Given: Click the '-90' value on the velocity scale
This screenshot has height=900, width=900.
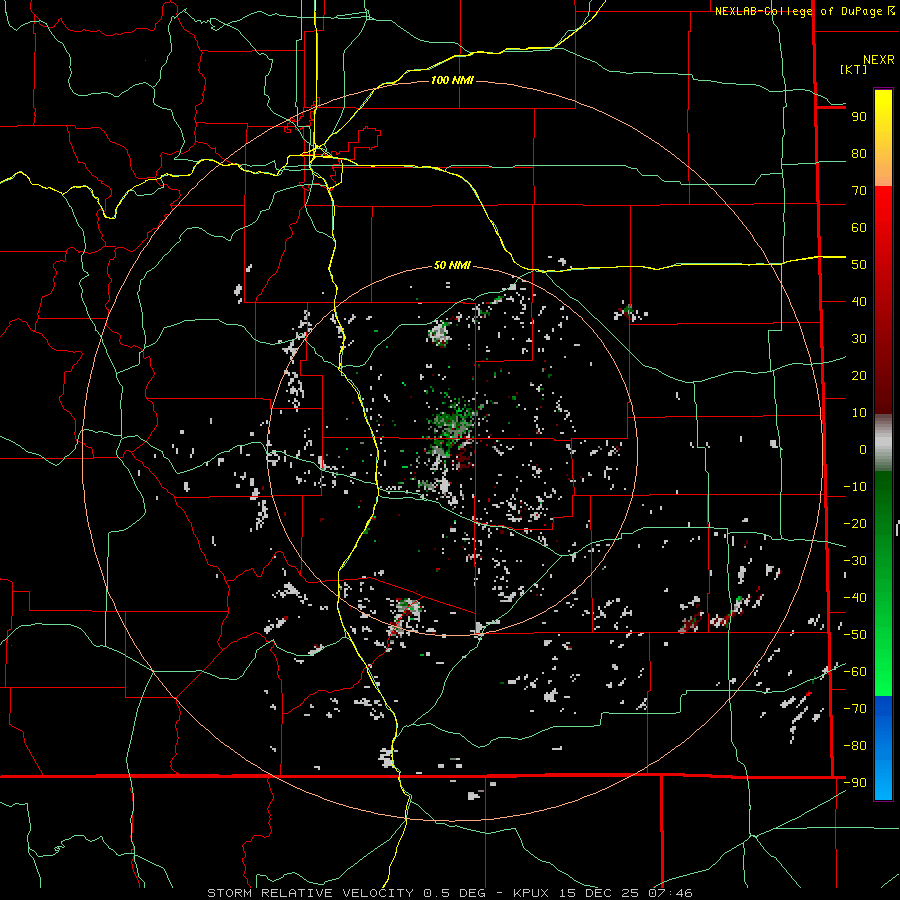Looking at the screenshot, I should (855, 783).
